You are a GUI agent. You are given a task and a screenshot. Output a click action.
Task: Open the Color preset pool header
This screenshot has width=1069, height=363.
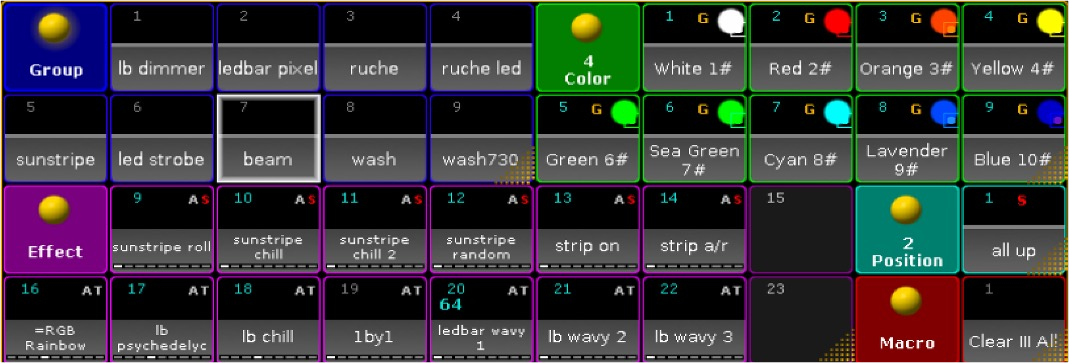click(x=588, y=48)
